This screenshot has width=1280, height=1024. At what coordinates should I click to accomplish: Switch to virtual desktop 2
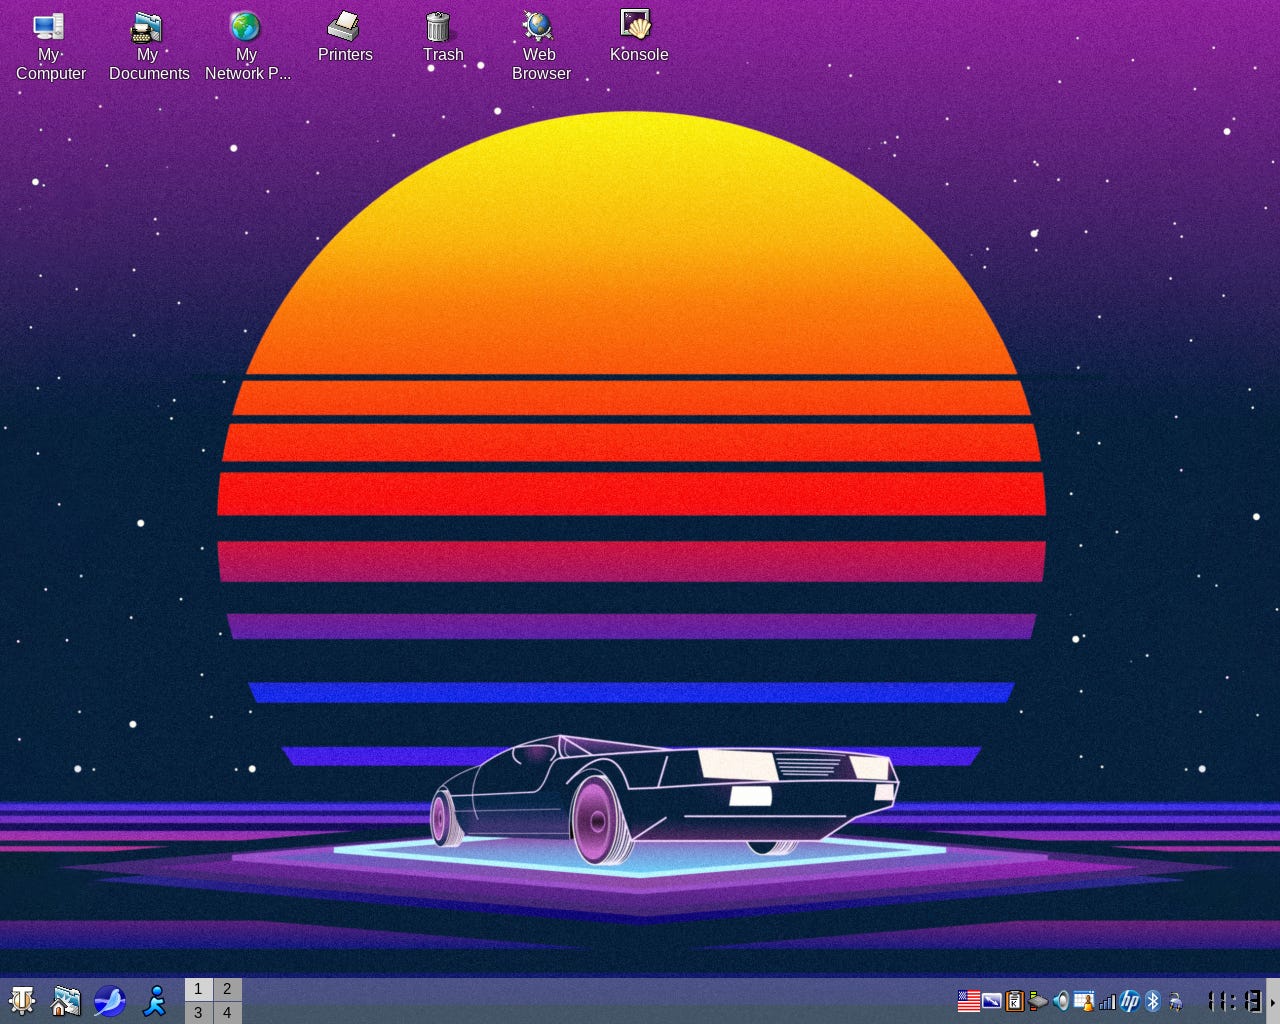(x=227, y=989)
